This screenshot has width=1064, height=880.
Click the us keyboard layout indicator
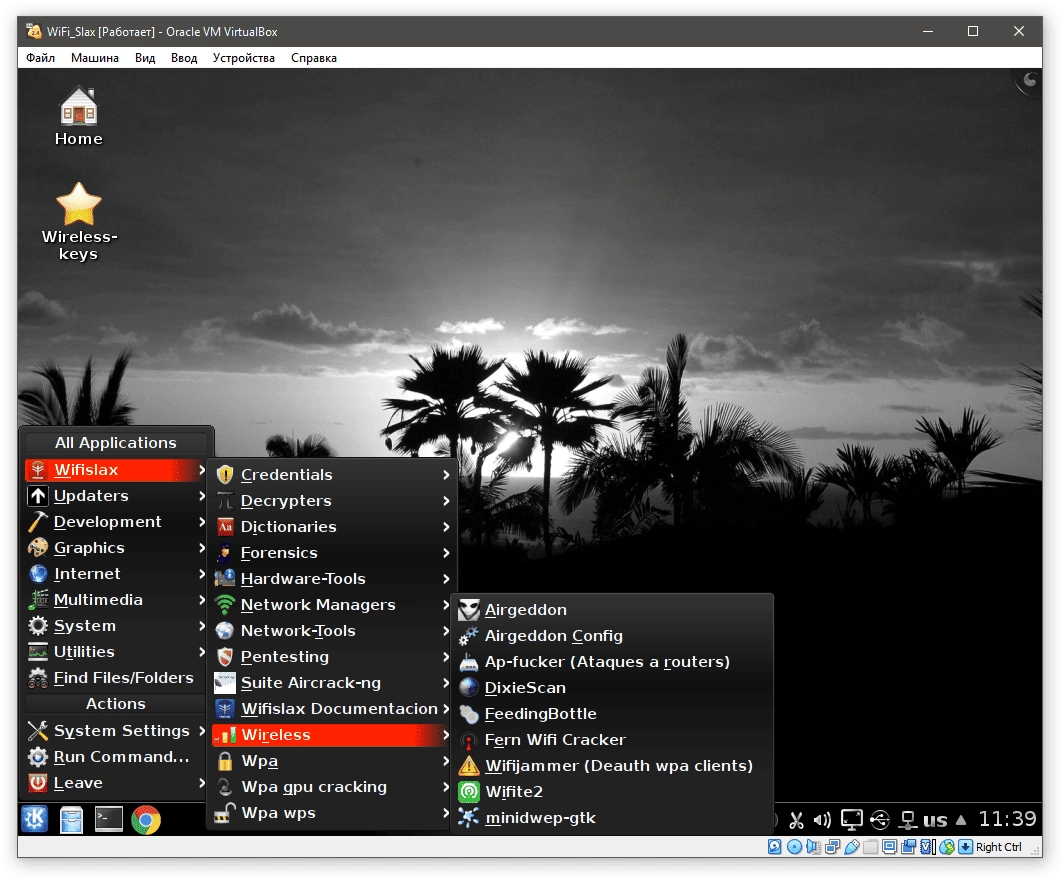[x=935, y=820]
